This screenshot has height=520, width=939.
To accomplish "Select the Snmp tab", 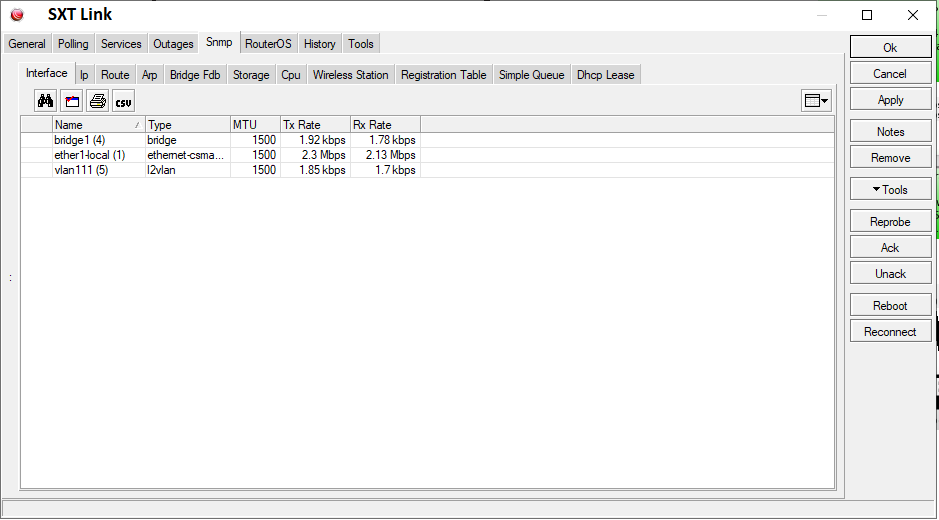I will pyautogui.click(x=219, y=42).
